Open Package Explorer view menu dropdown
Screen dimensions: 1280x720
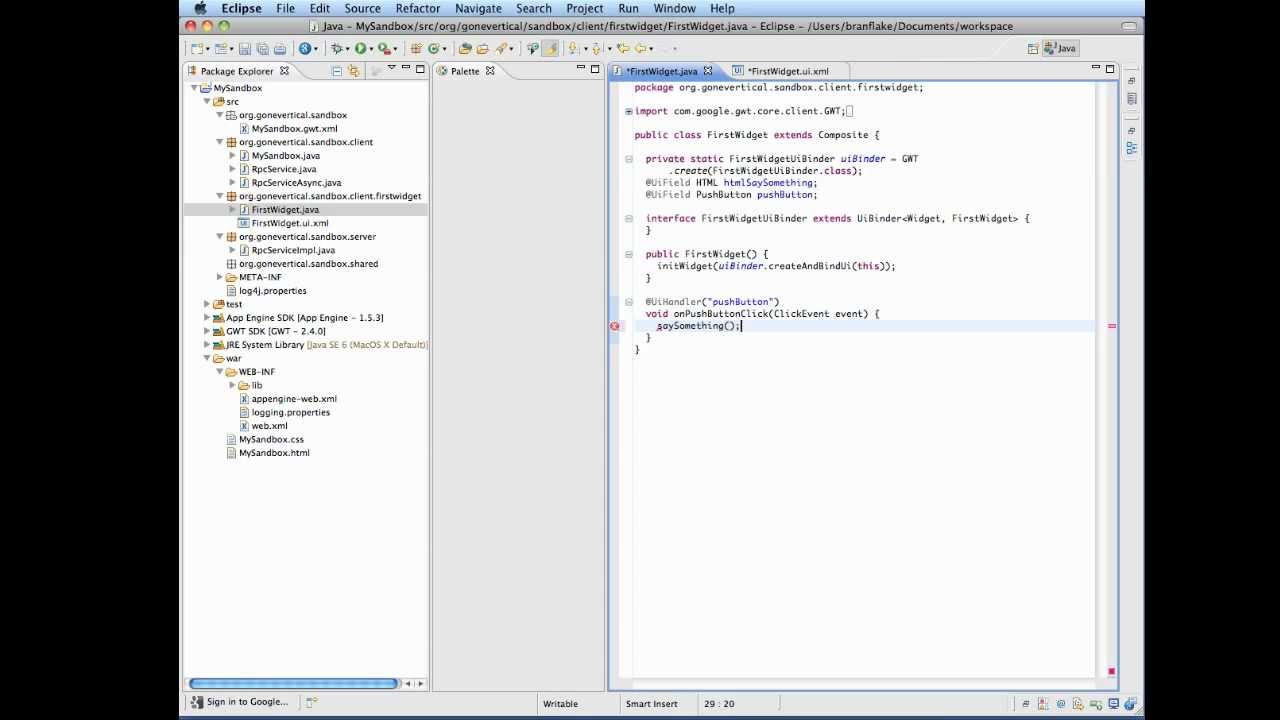tap(391, 70)
